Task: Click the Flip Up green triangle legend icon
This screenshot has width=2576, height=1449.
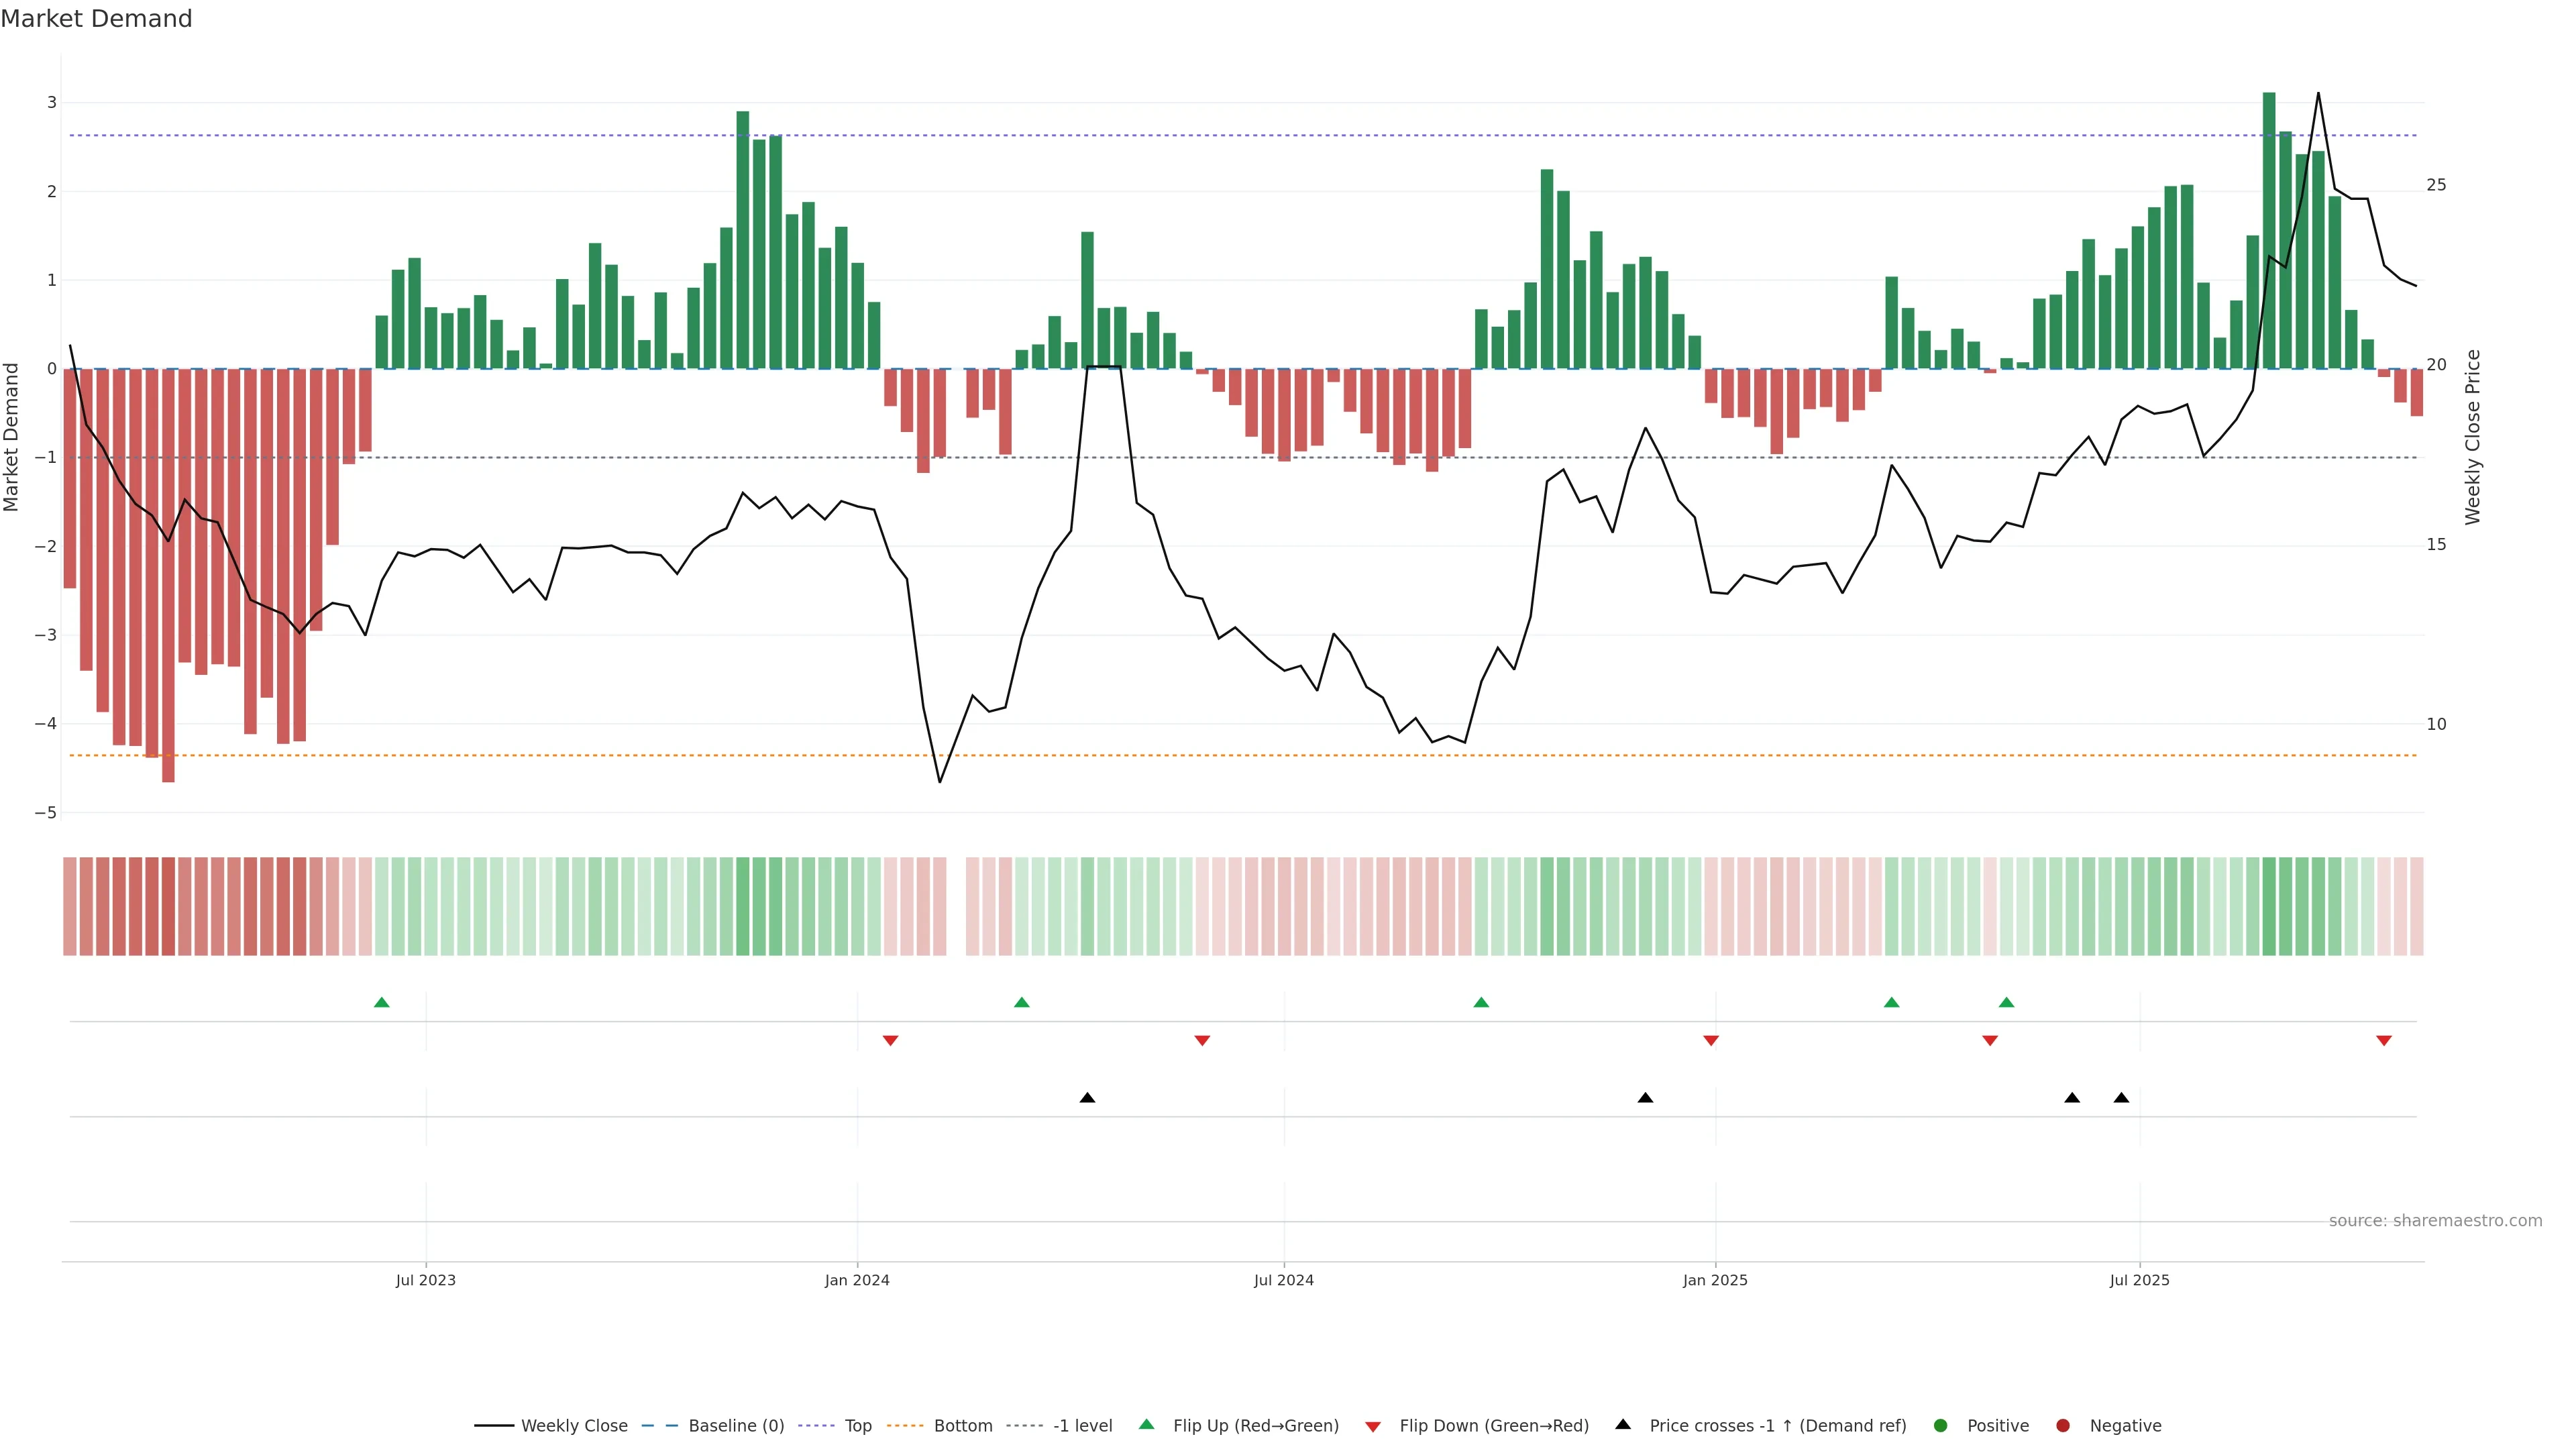Action: pyautogui.click(x=1146, y=1424)
